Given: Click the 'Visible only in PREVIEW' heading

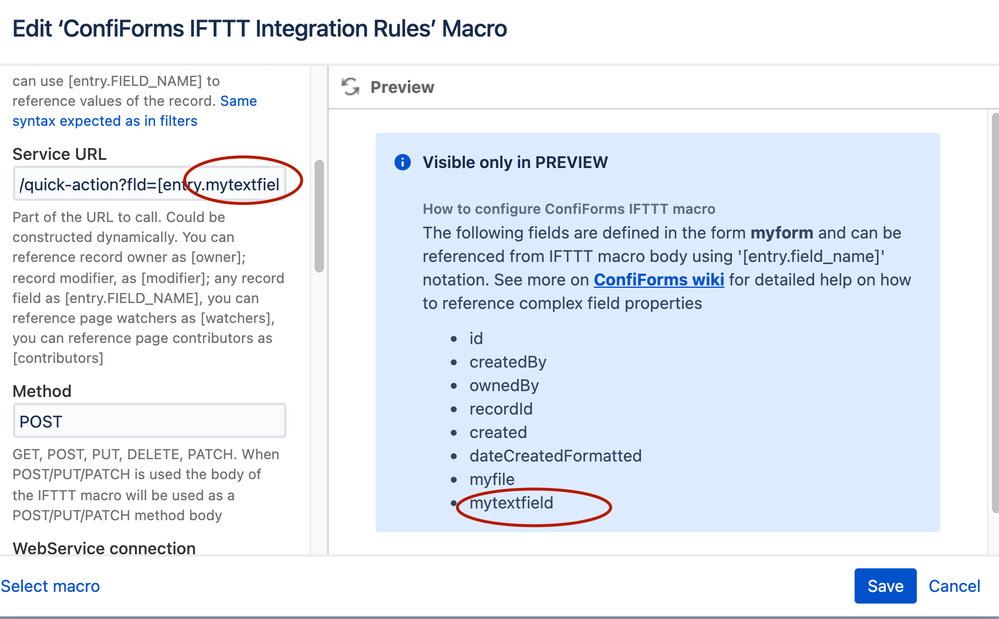Looking at the screenshot, I should (x=515, y=162).
